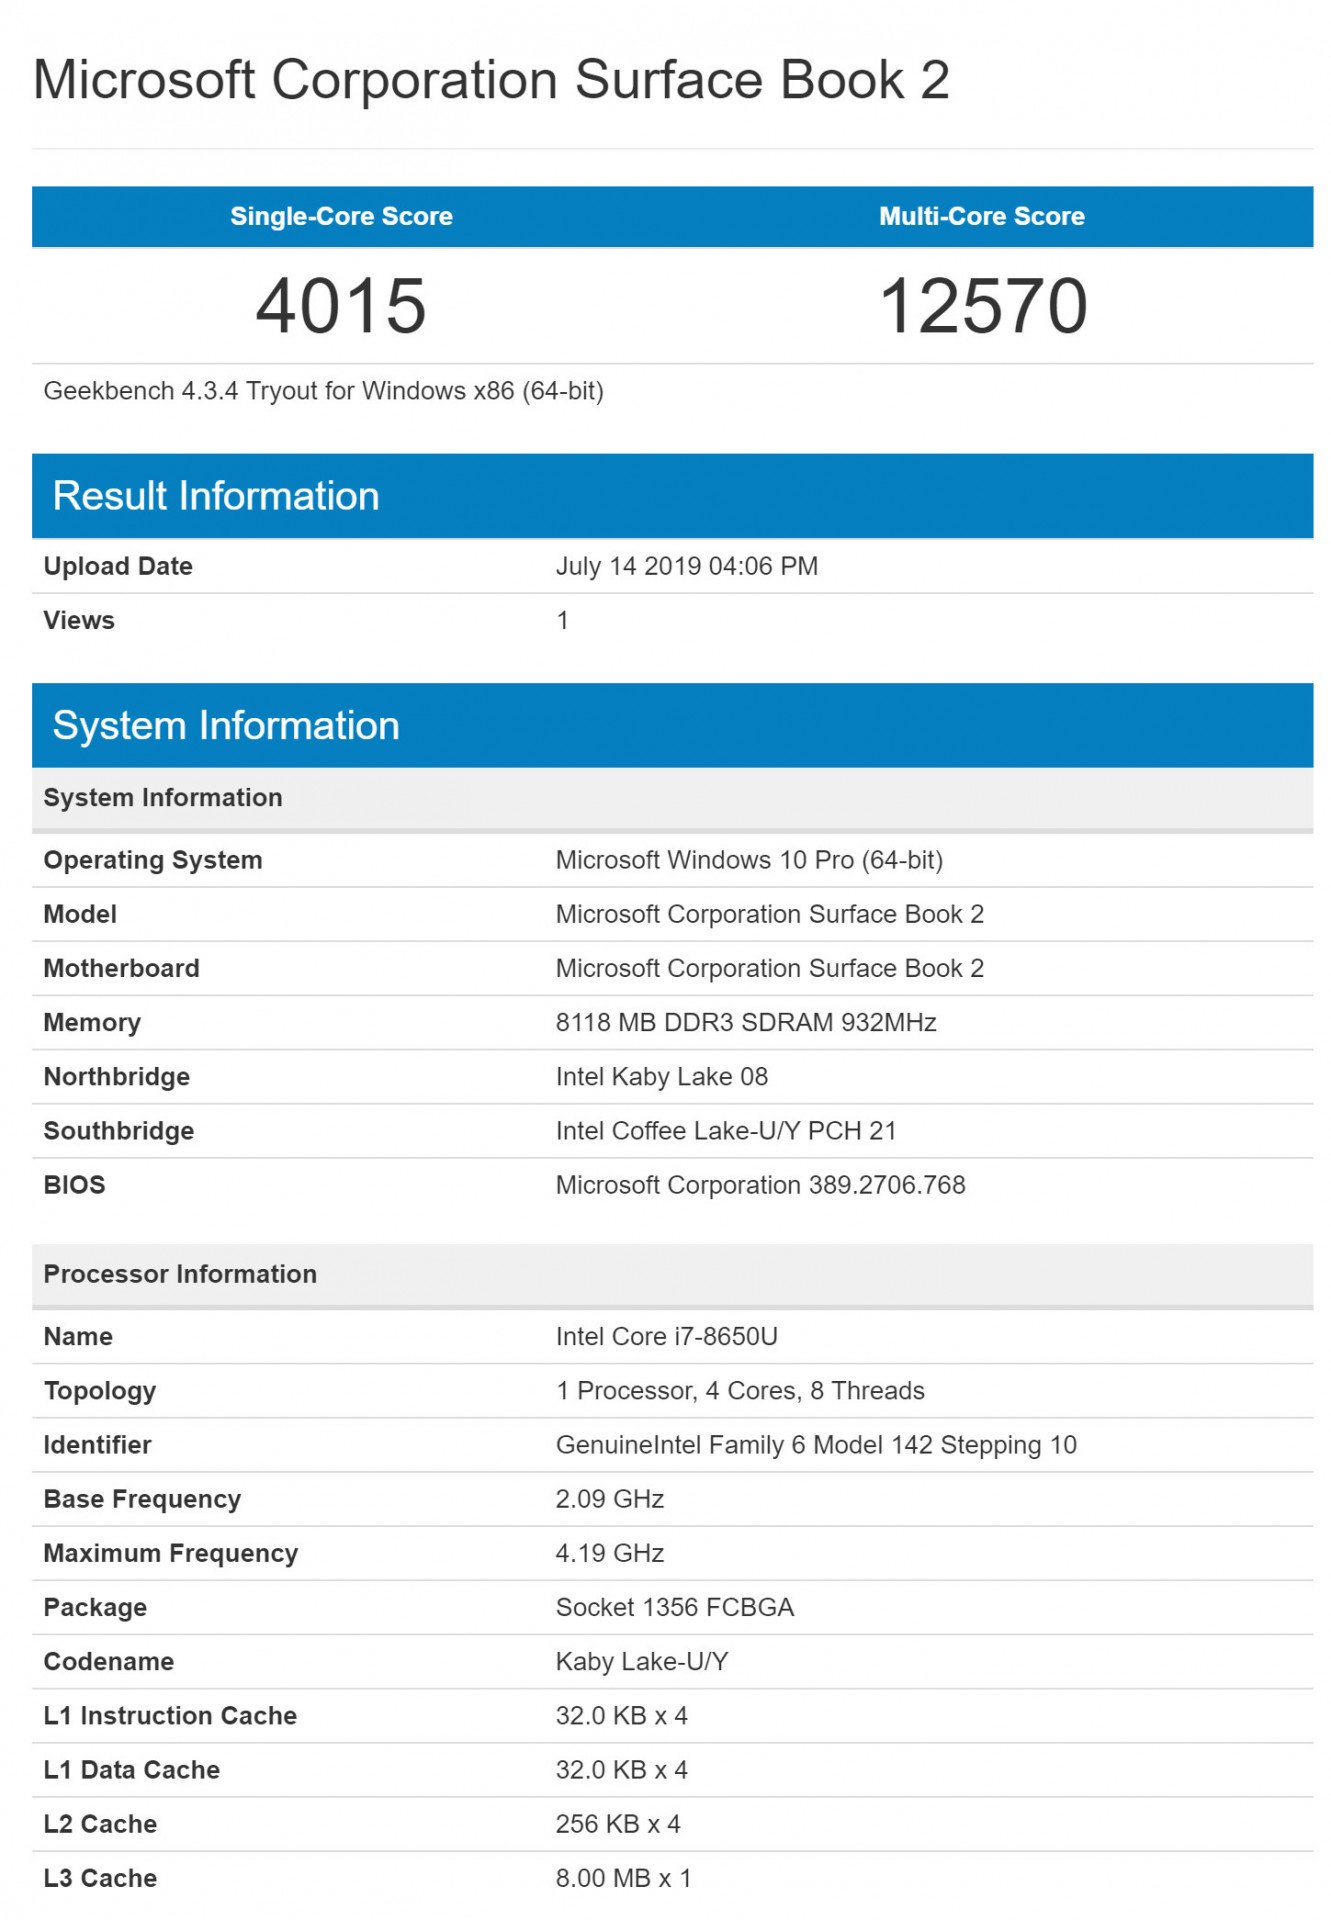Click the L3 Cache label
This screenshot has height=1920, width=1331.
(x=100, y=1878)
